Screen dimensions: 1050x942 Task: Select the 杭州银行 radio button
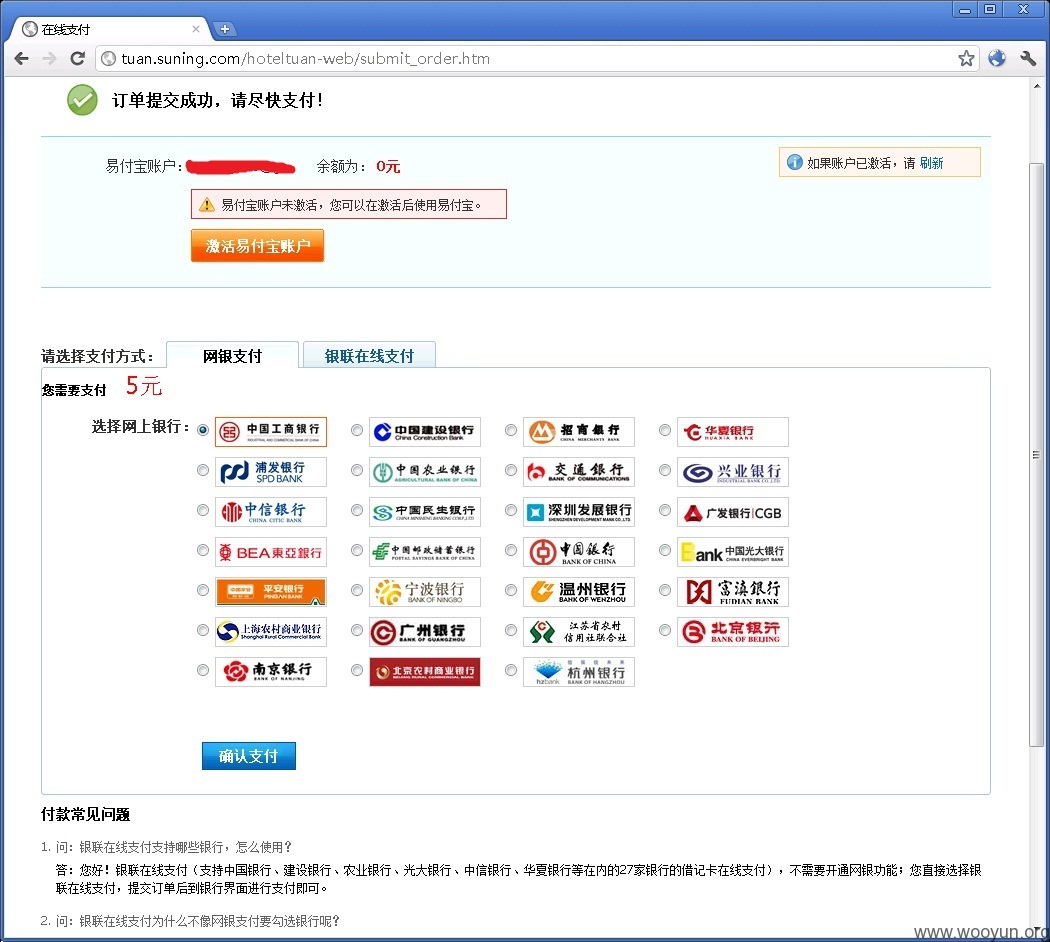511,670
